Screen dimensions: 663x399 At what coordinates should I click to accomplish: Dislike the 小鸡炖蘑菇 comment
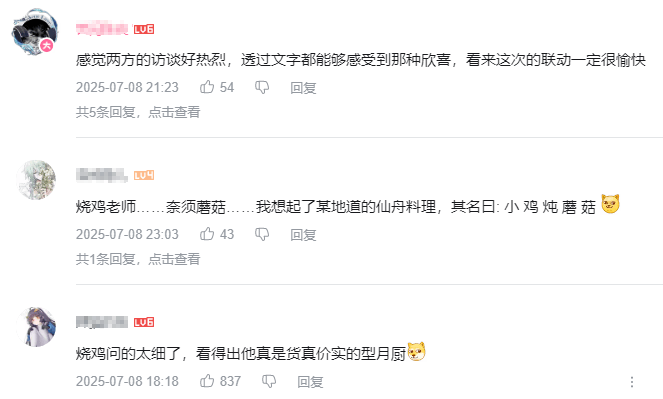point(262,234)
